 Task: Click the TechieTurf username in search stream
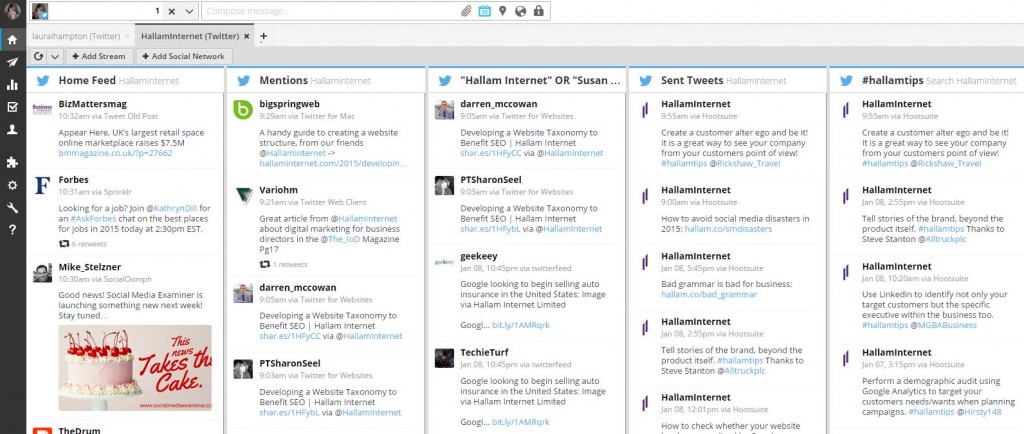pyautogui.click(x=484, y=352)
